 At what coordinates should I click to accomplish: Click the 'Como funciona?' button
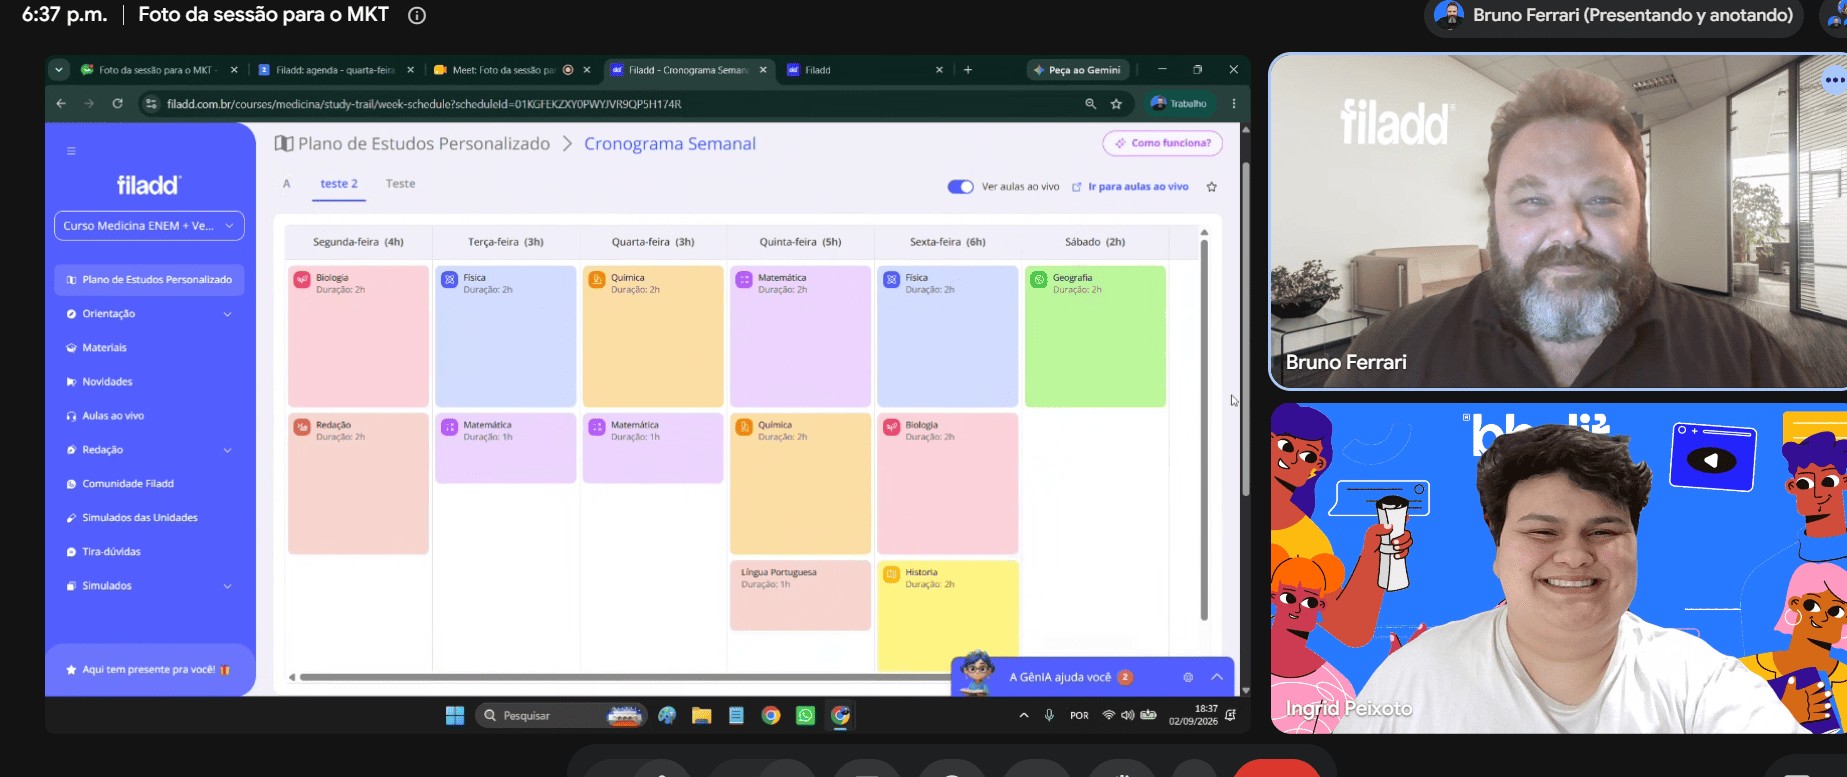point(1163,143)
